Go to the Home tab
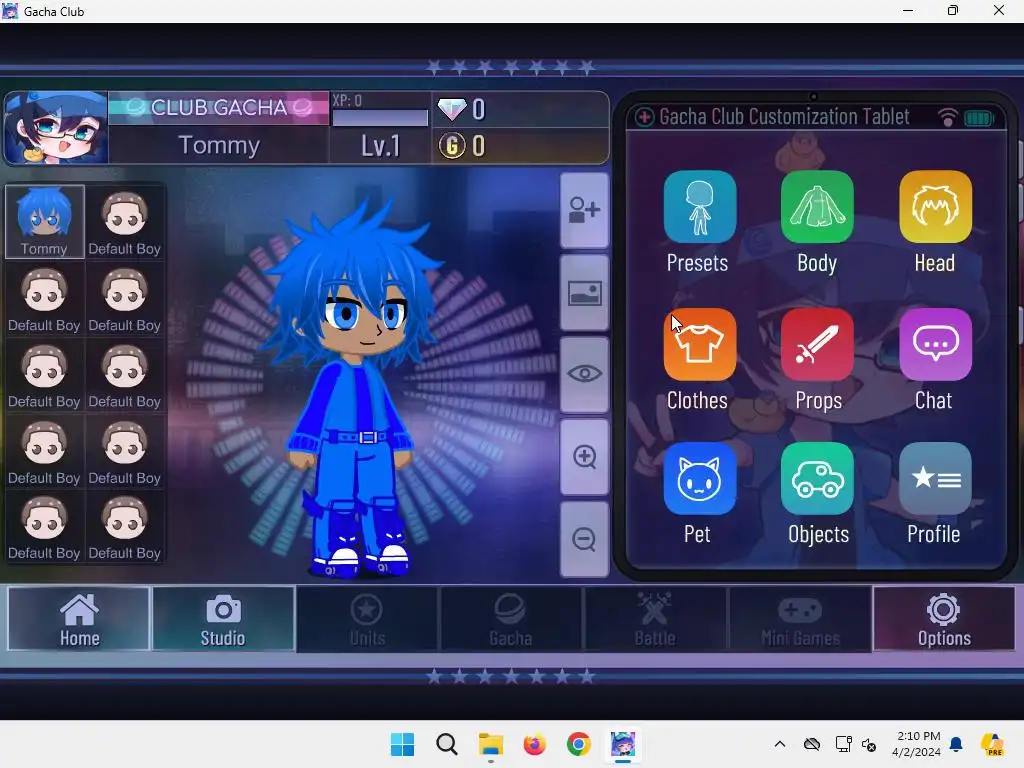 click(x=79, y=619)
